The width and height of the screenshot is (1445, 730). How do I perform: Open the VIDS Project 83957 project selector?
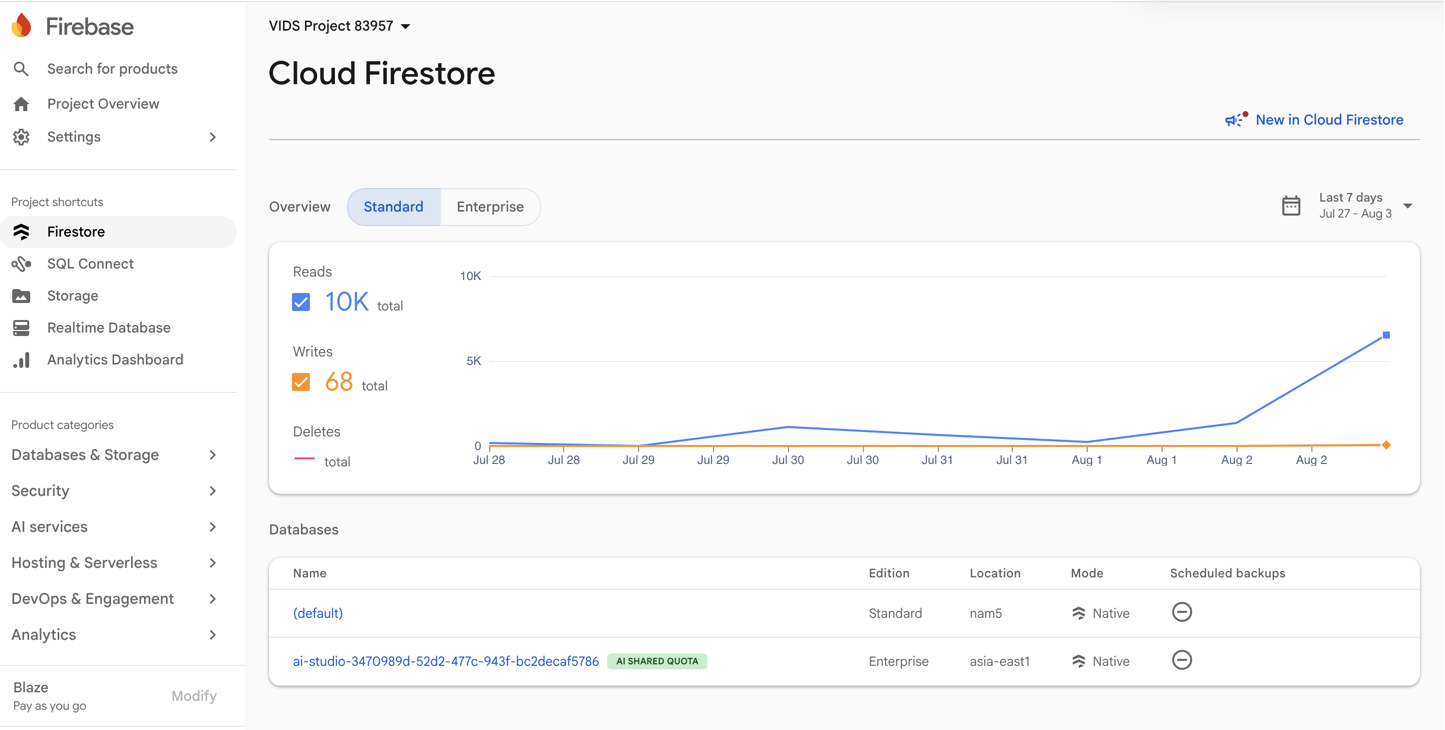click(x=340, y=26)
